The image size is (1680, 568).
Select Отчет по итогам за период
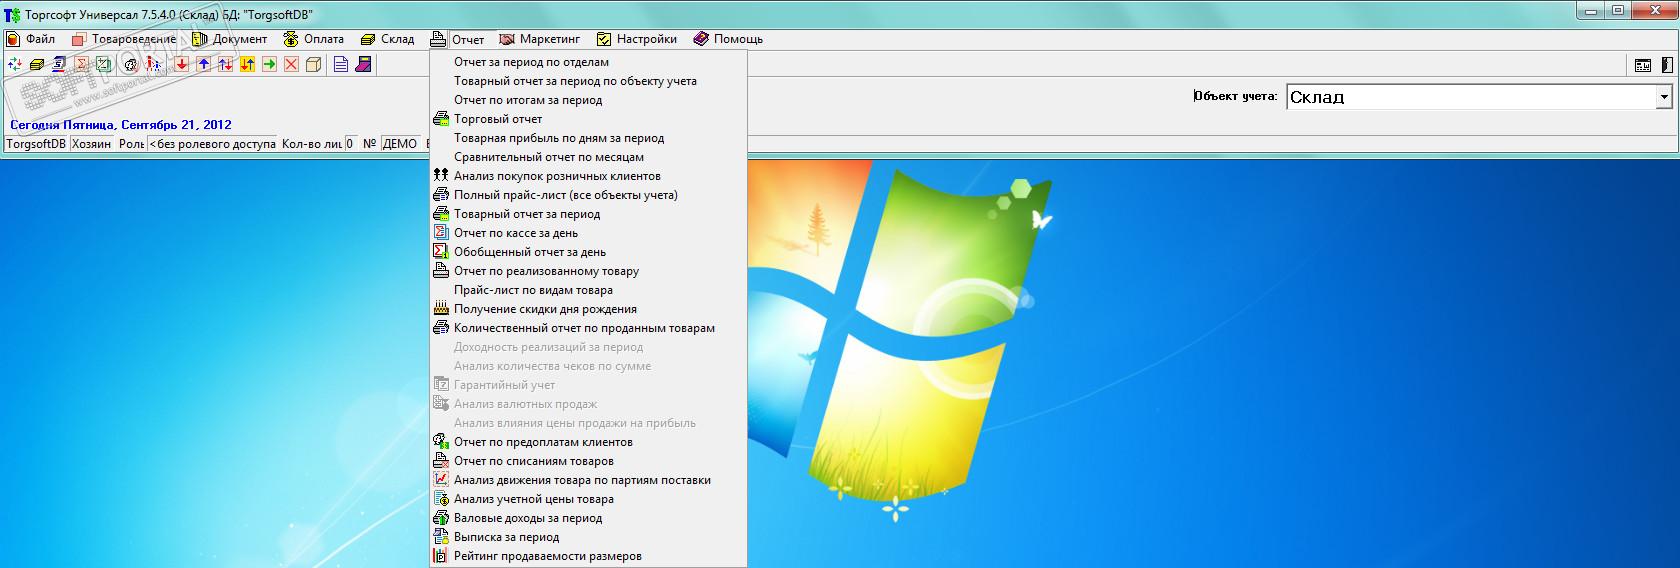coord(588,100)
